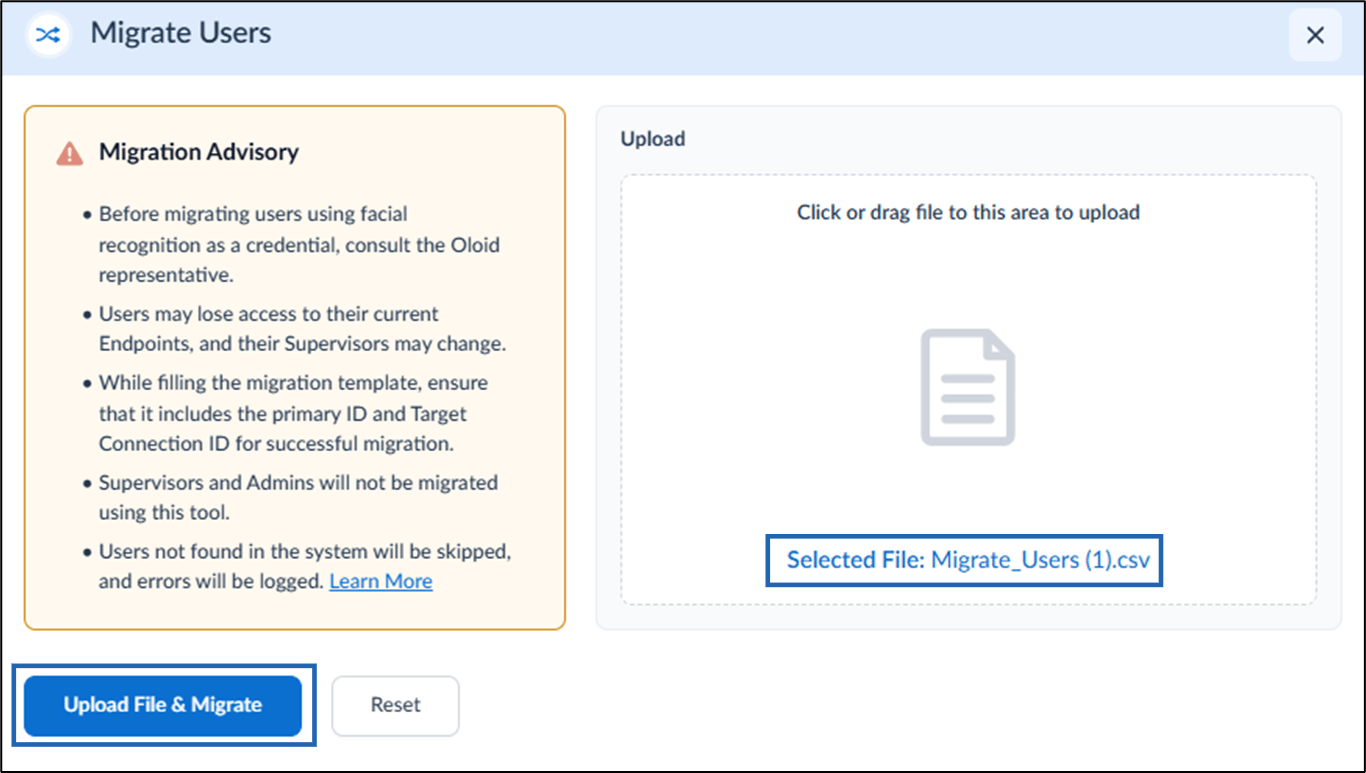Click 'Click or drag file to this area' text
The image size is (1366, 773).
click(x=968, y=212)
